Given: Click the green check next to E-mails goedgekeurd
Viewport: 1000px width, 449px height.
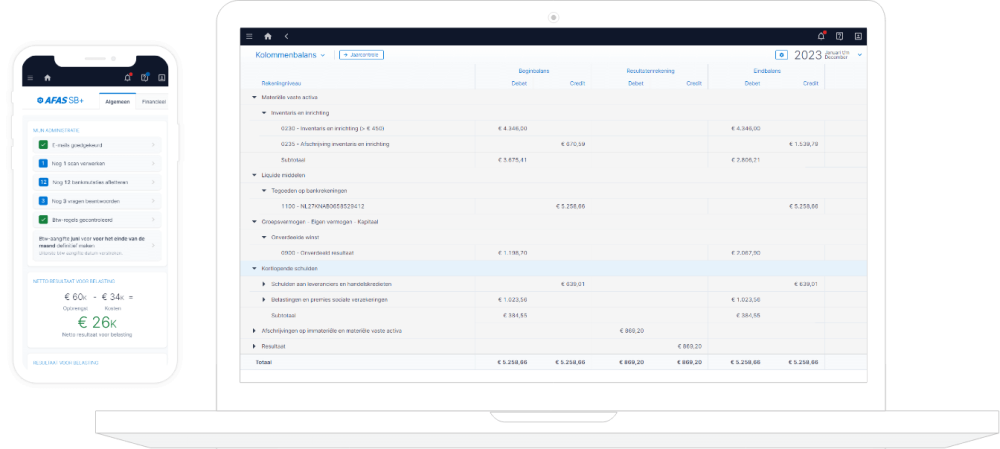Looking at the screenshot, I should point(43,145).
